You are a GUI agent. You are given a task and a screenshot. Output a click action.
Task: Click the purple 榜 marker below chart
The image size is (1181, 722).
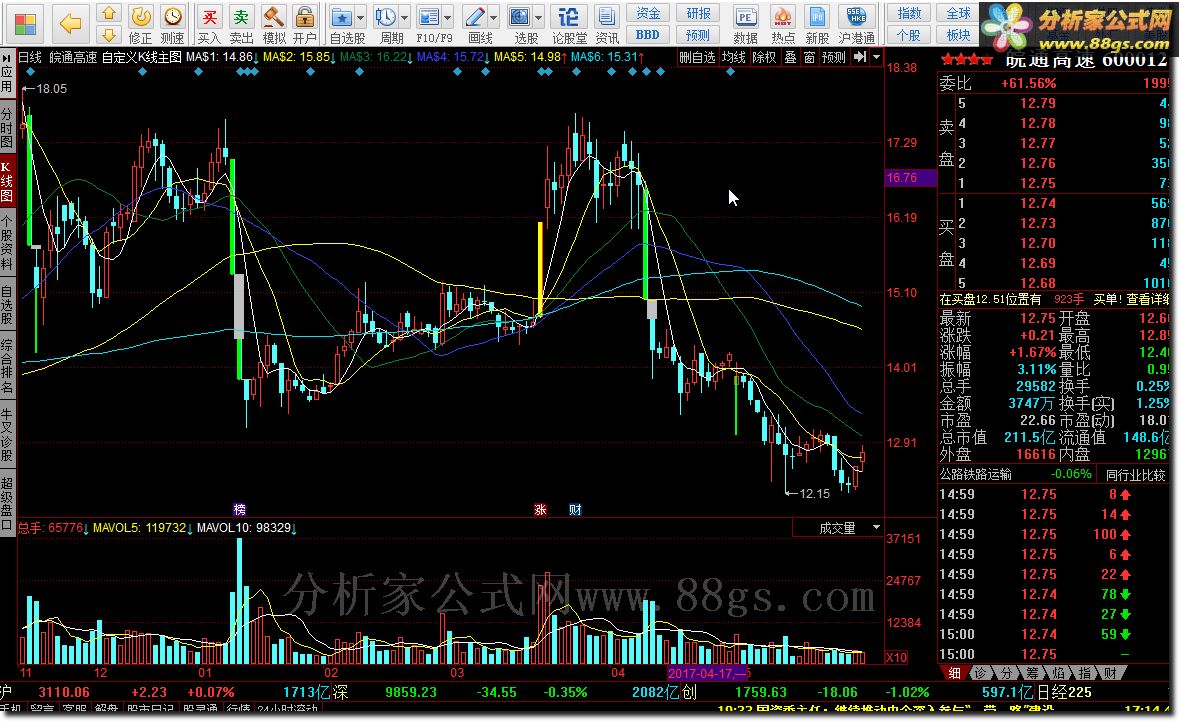[240, 510]
